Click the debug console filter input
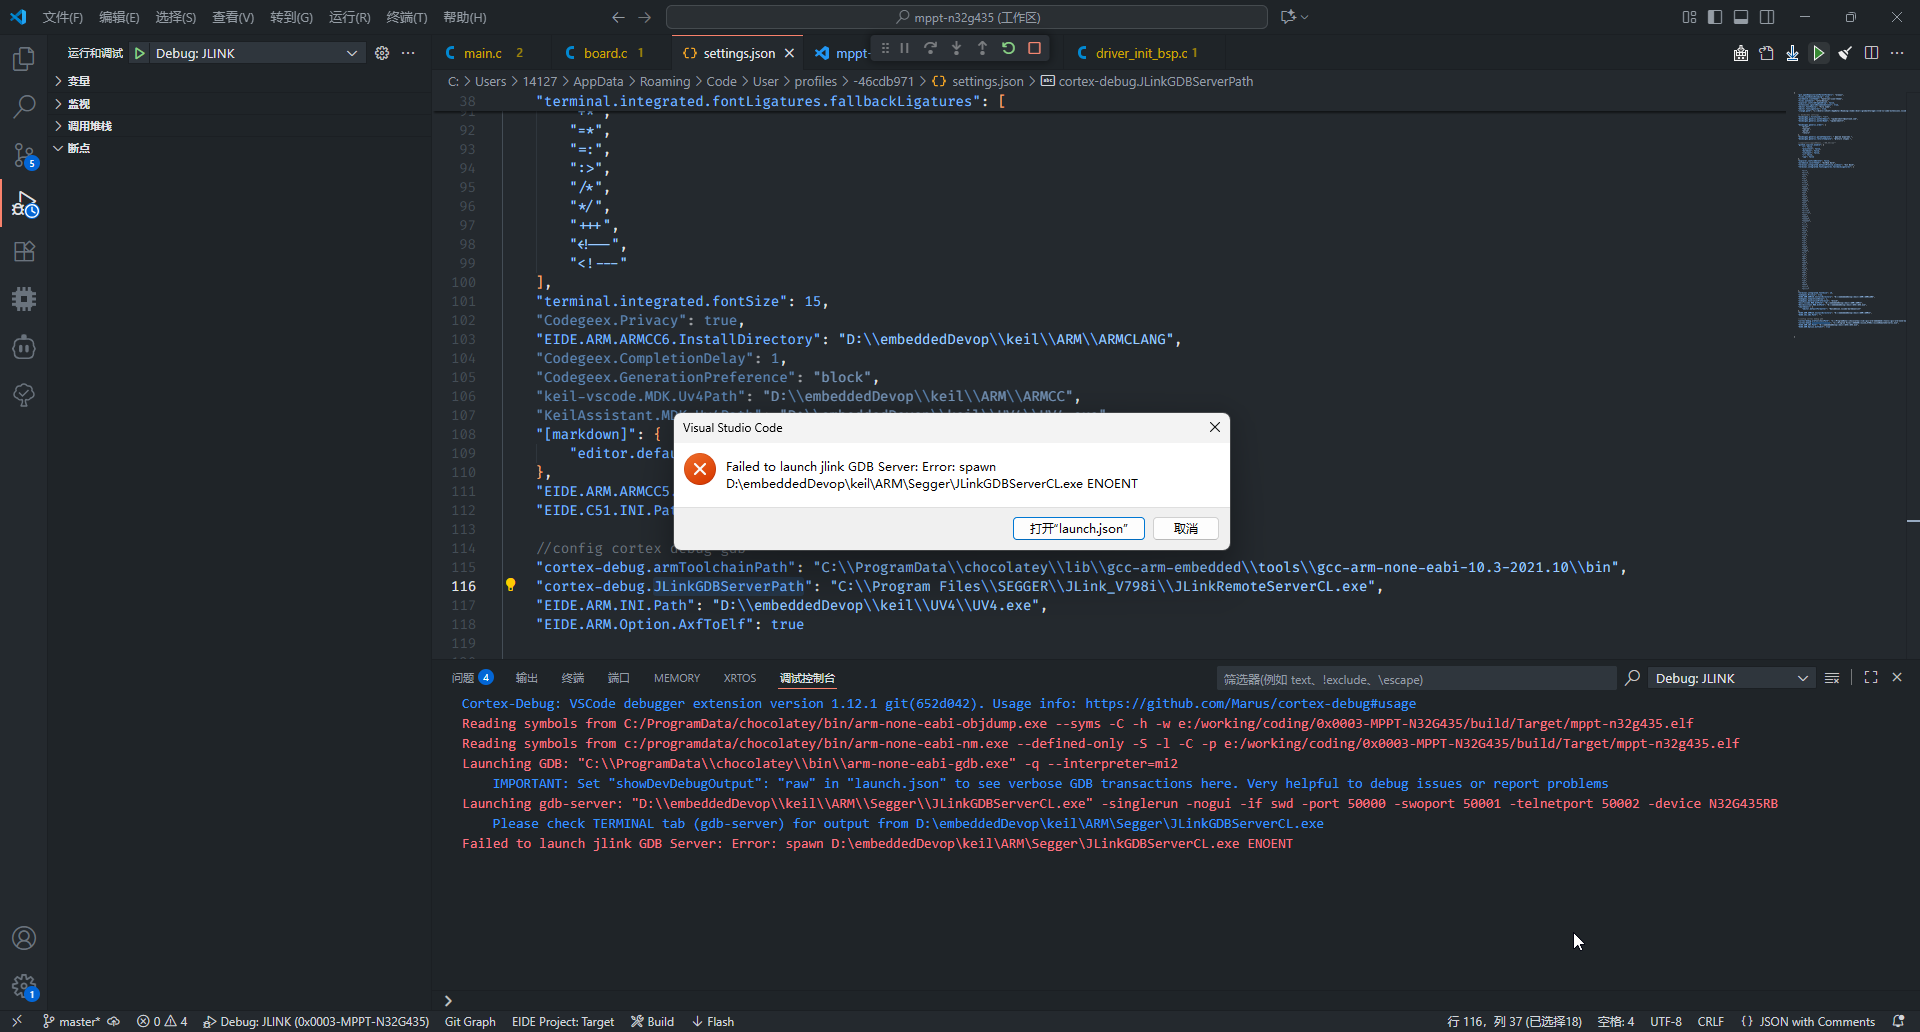The image size is (1920, 1032). 1415,679
